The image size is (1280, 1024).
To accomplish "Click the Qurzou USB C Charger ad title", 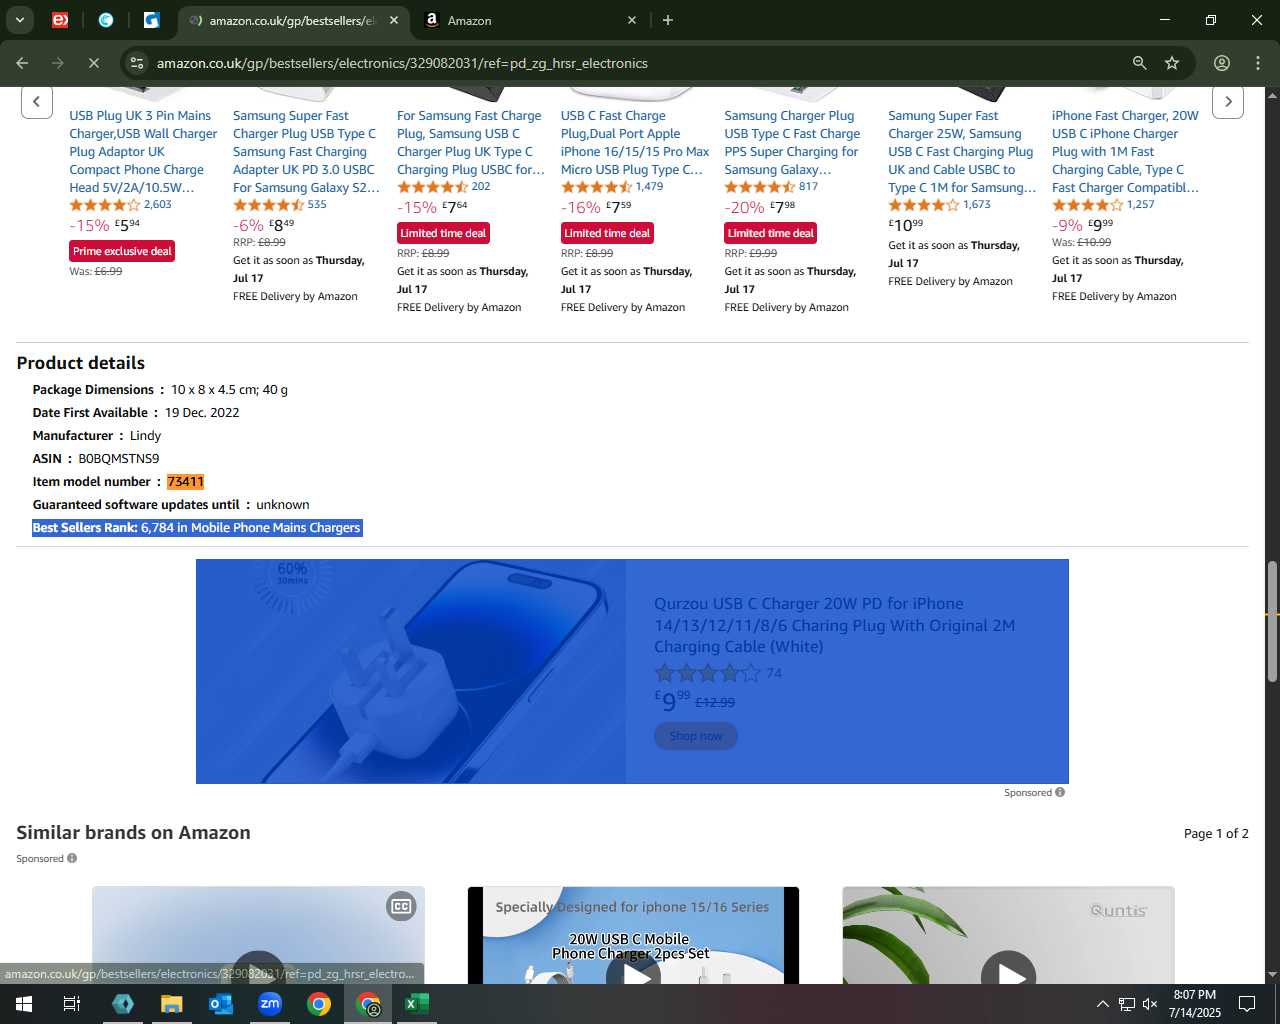I will tap(834, 625).
